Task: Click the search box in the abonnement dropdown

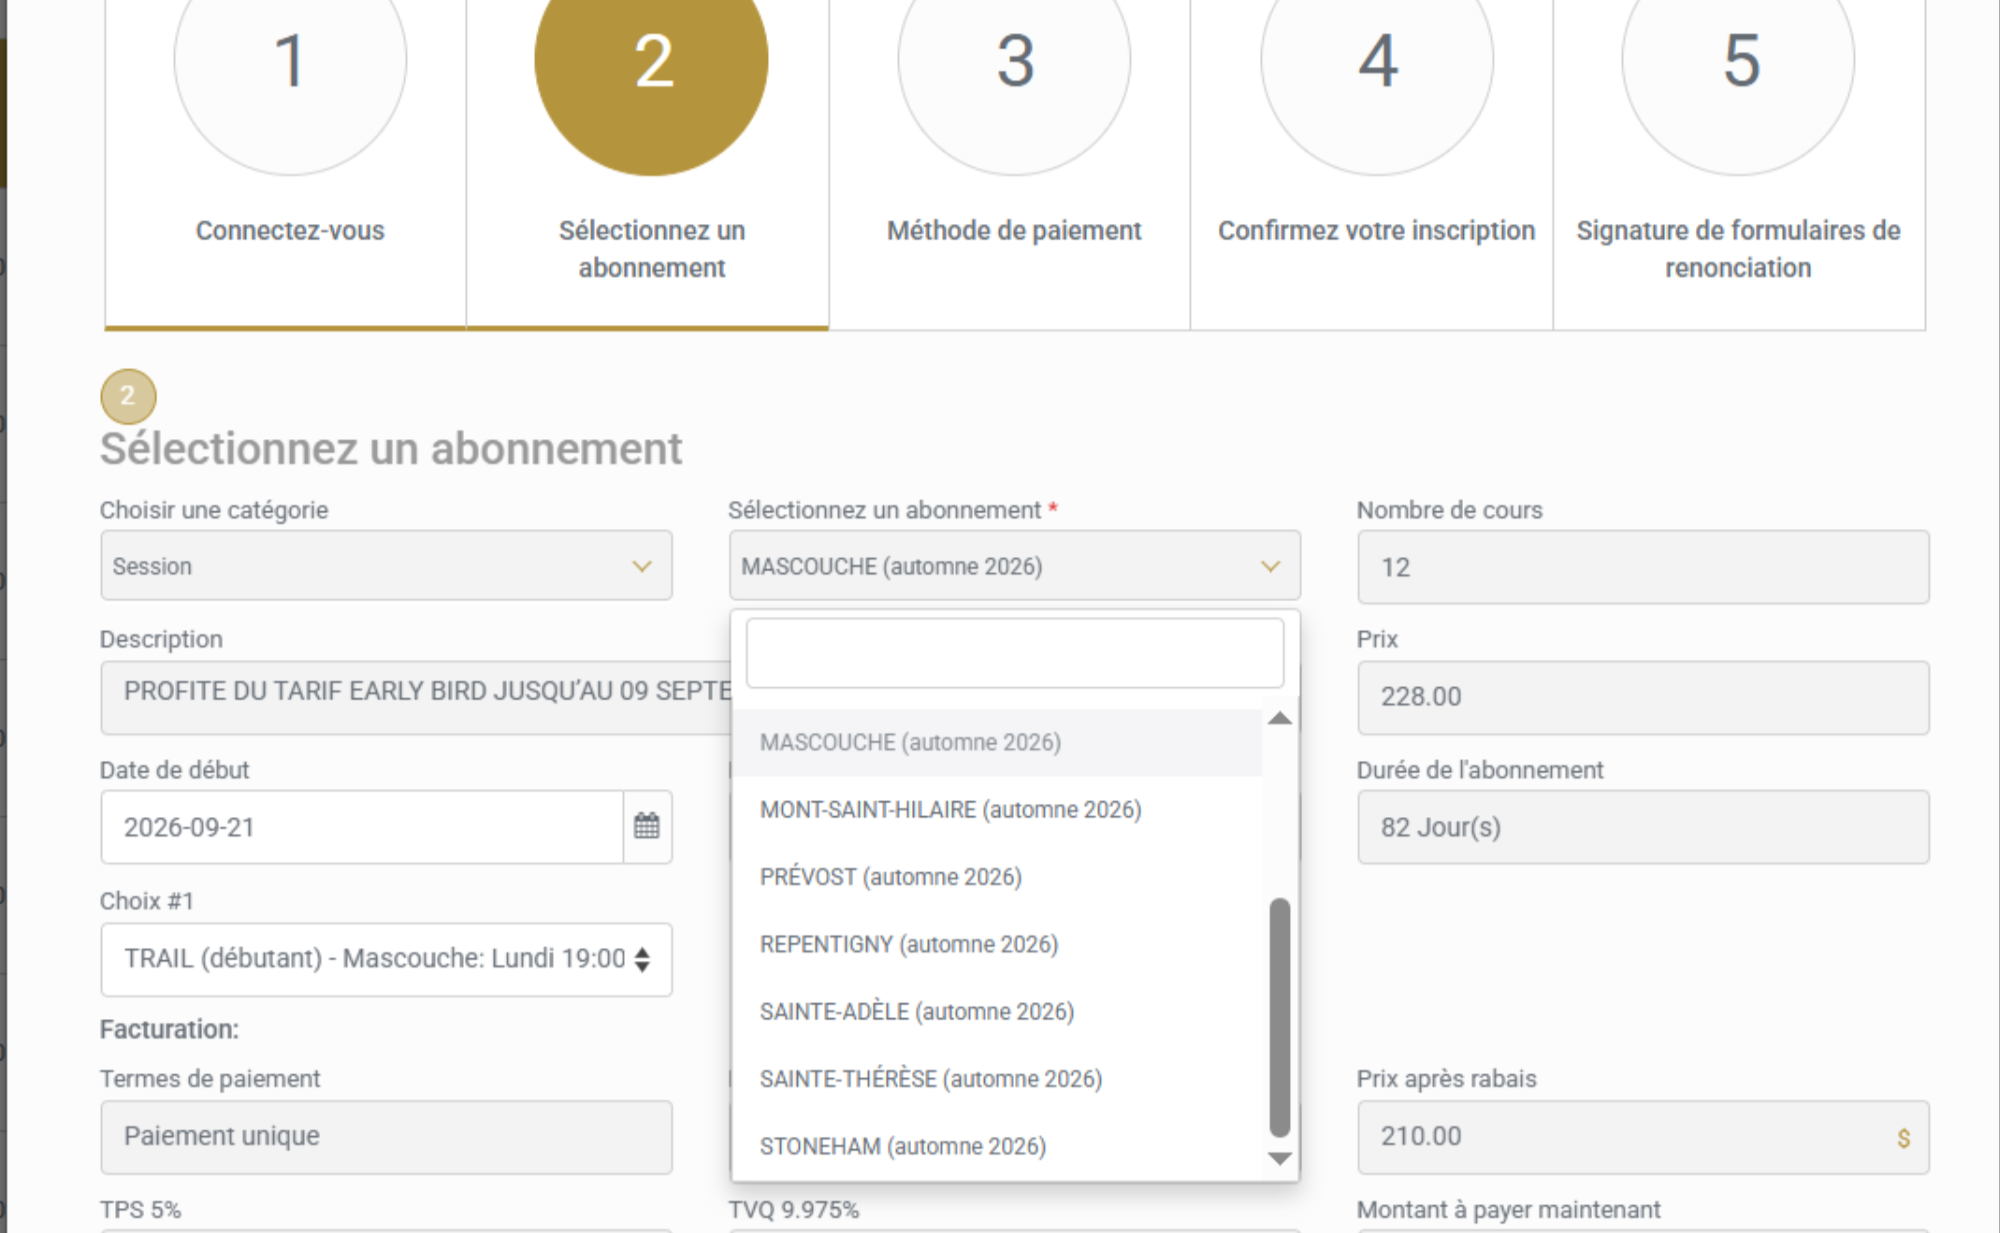Action: point(1014,653)
